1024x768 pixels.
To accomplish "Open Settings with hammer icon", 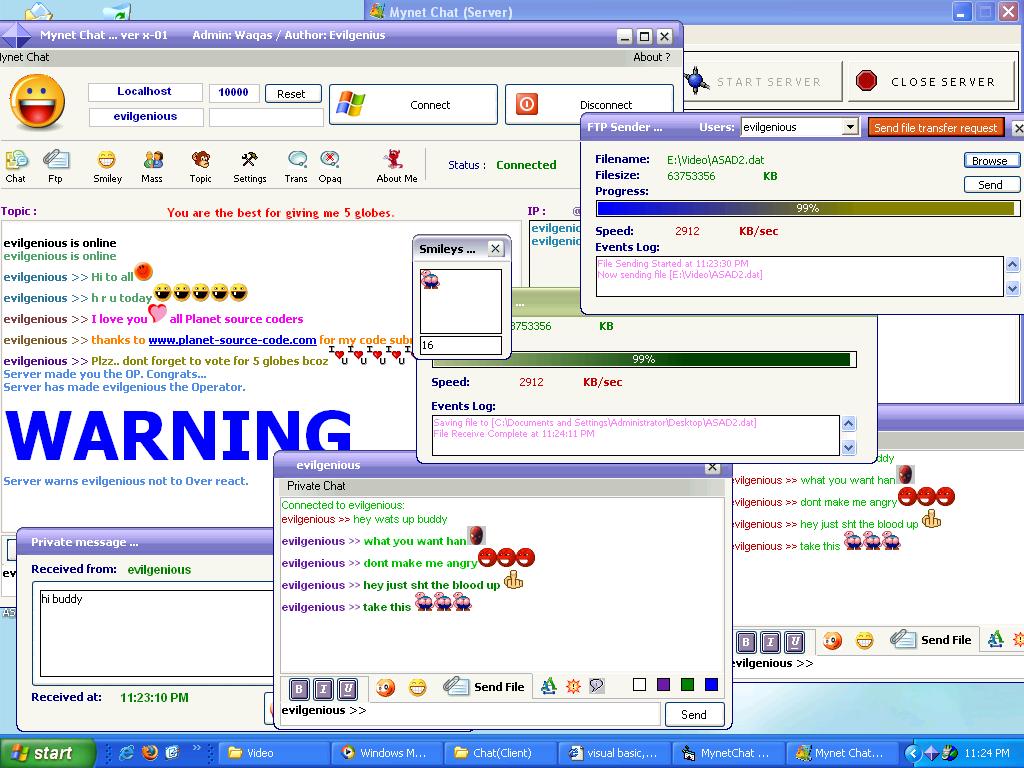I will pos(249,165).
